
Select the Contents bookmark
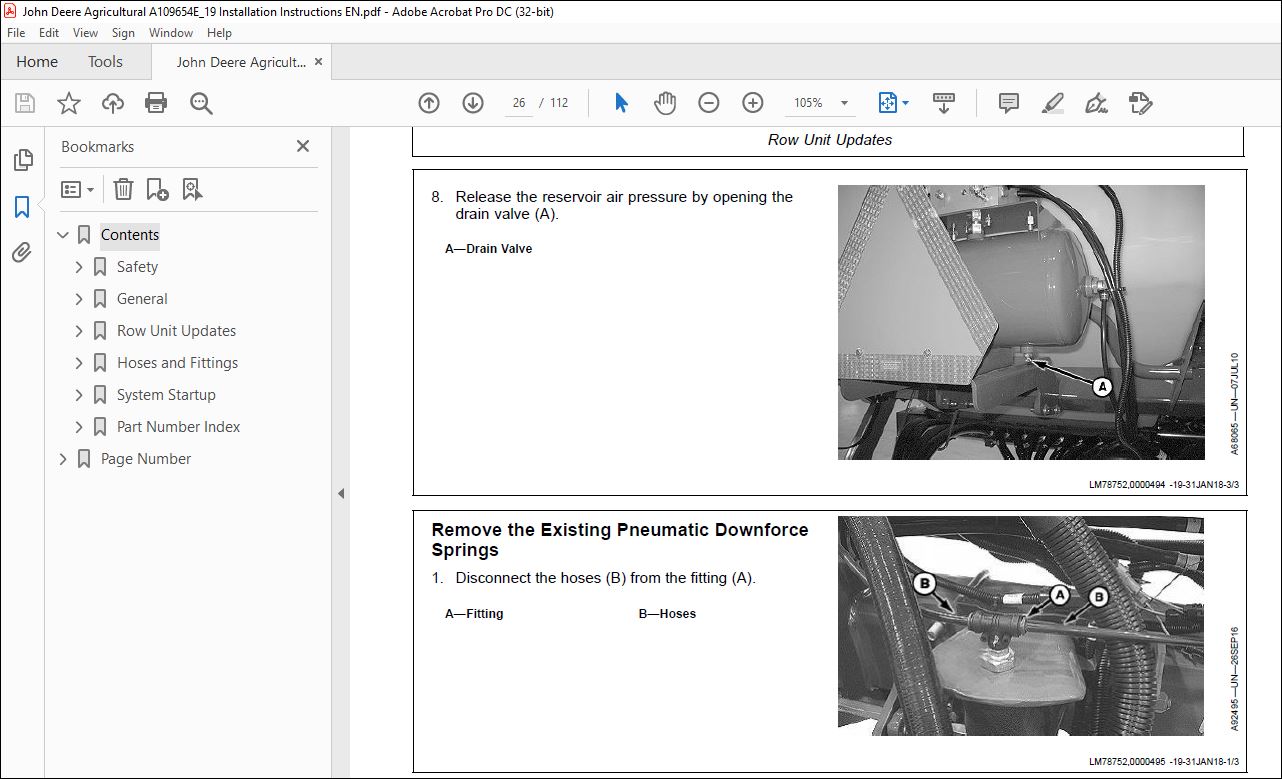pos(130,235)
